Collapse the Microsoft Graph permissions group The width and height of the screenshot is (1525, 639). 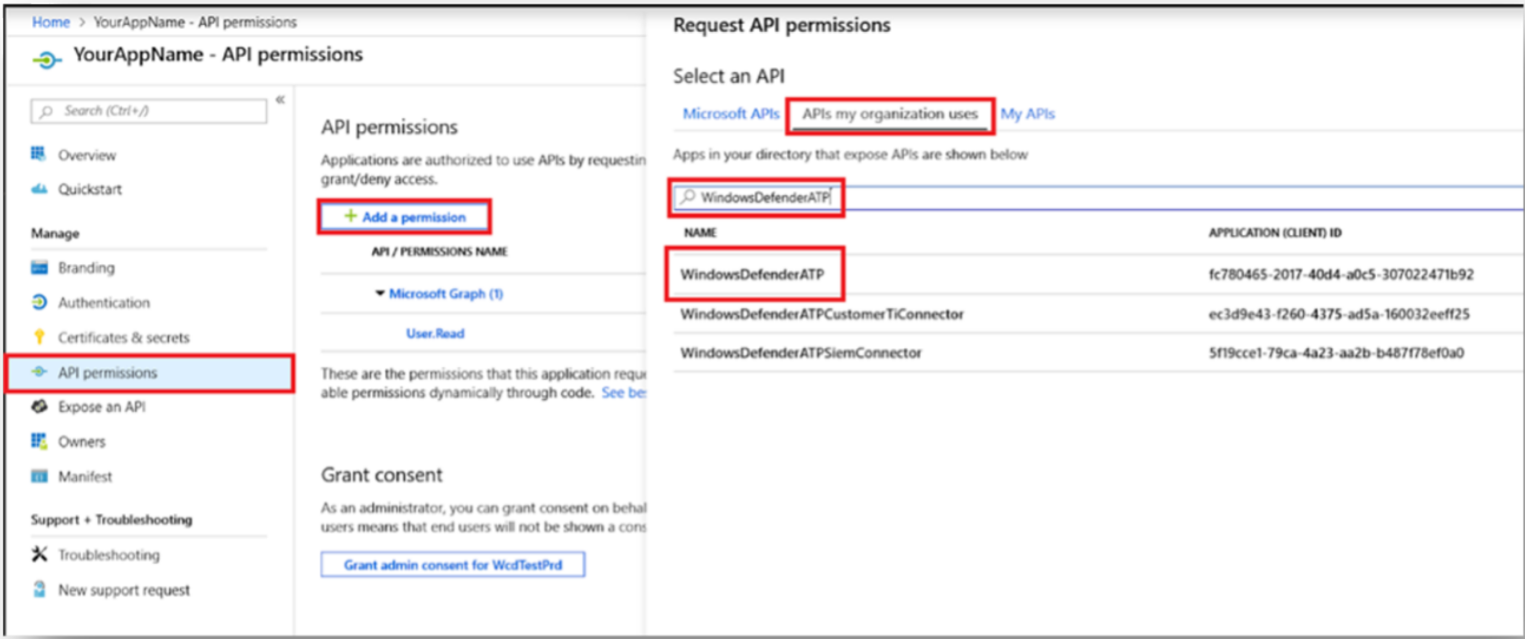(380, 294)
